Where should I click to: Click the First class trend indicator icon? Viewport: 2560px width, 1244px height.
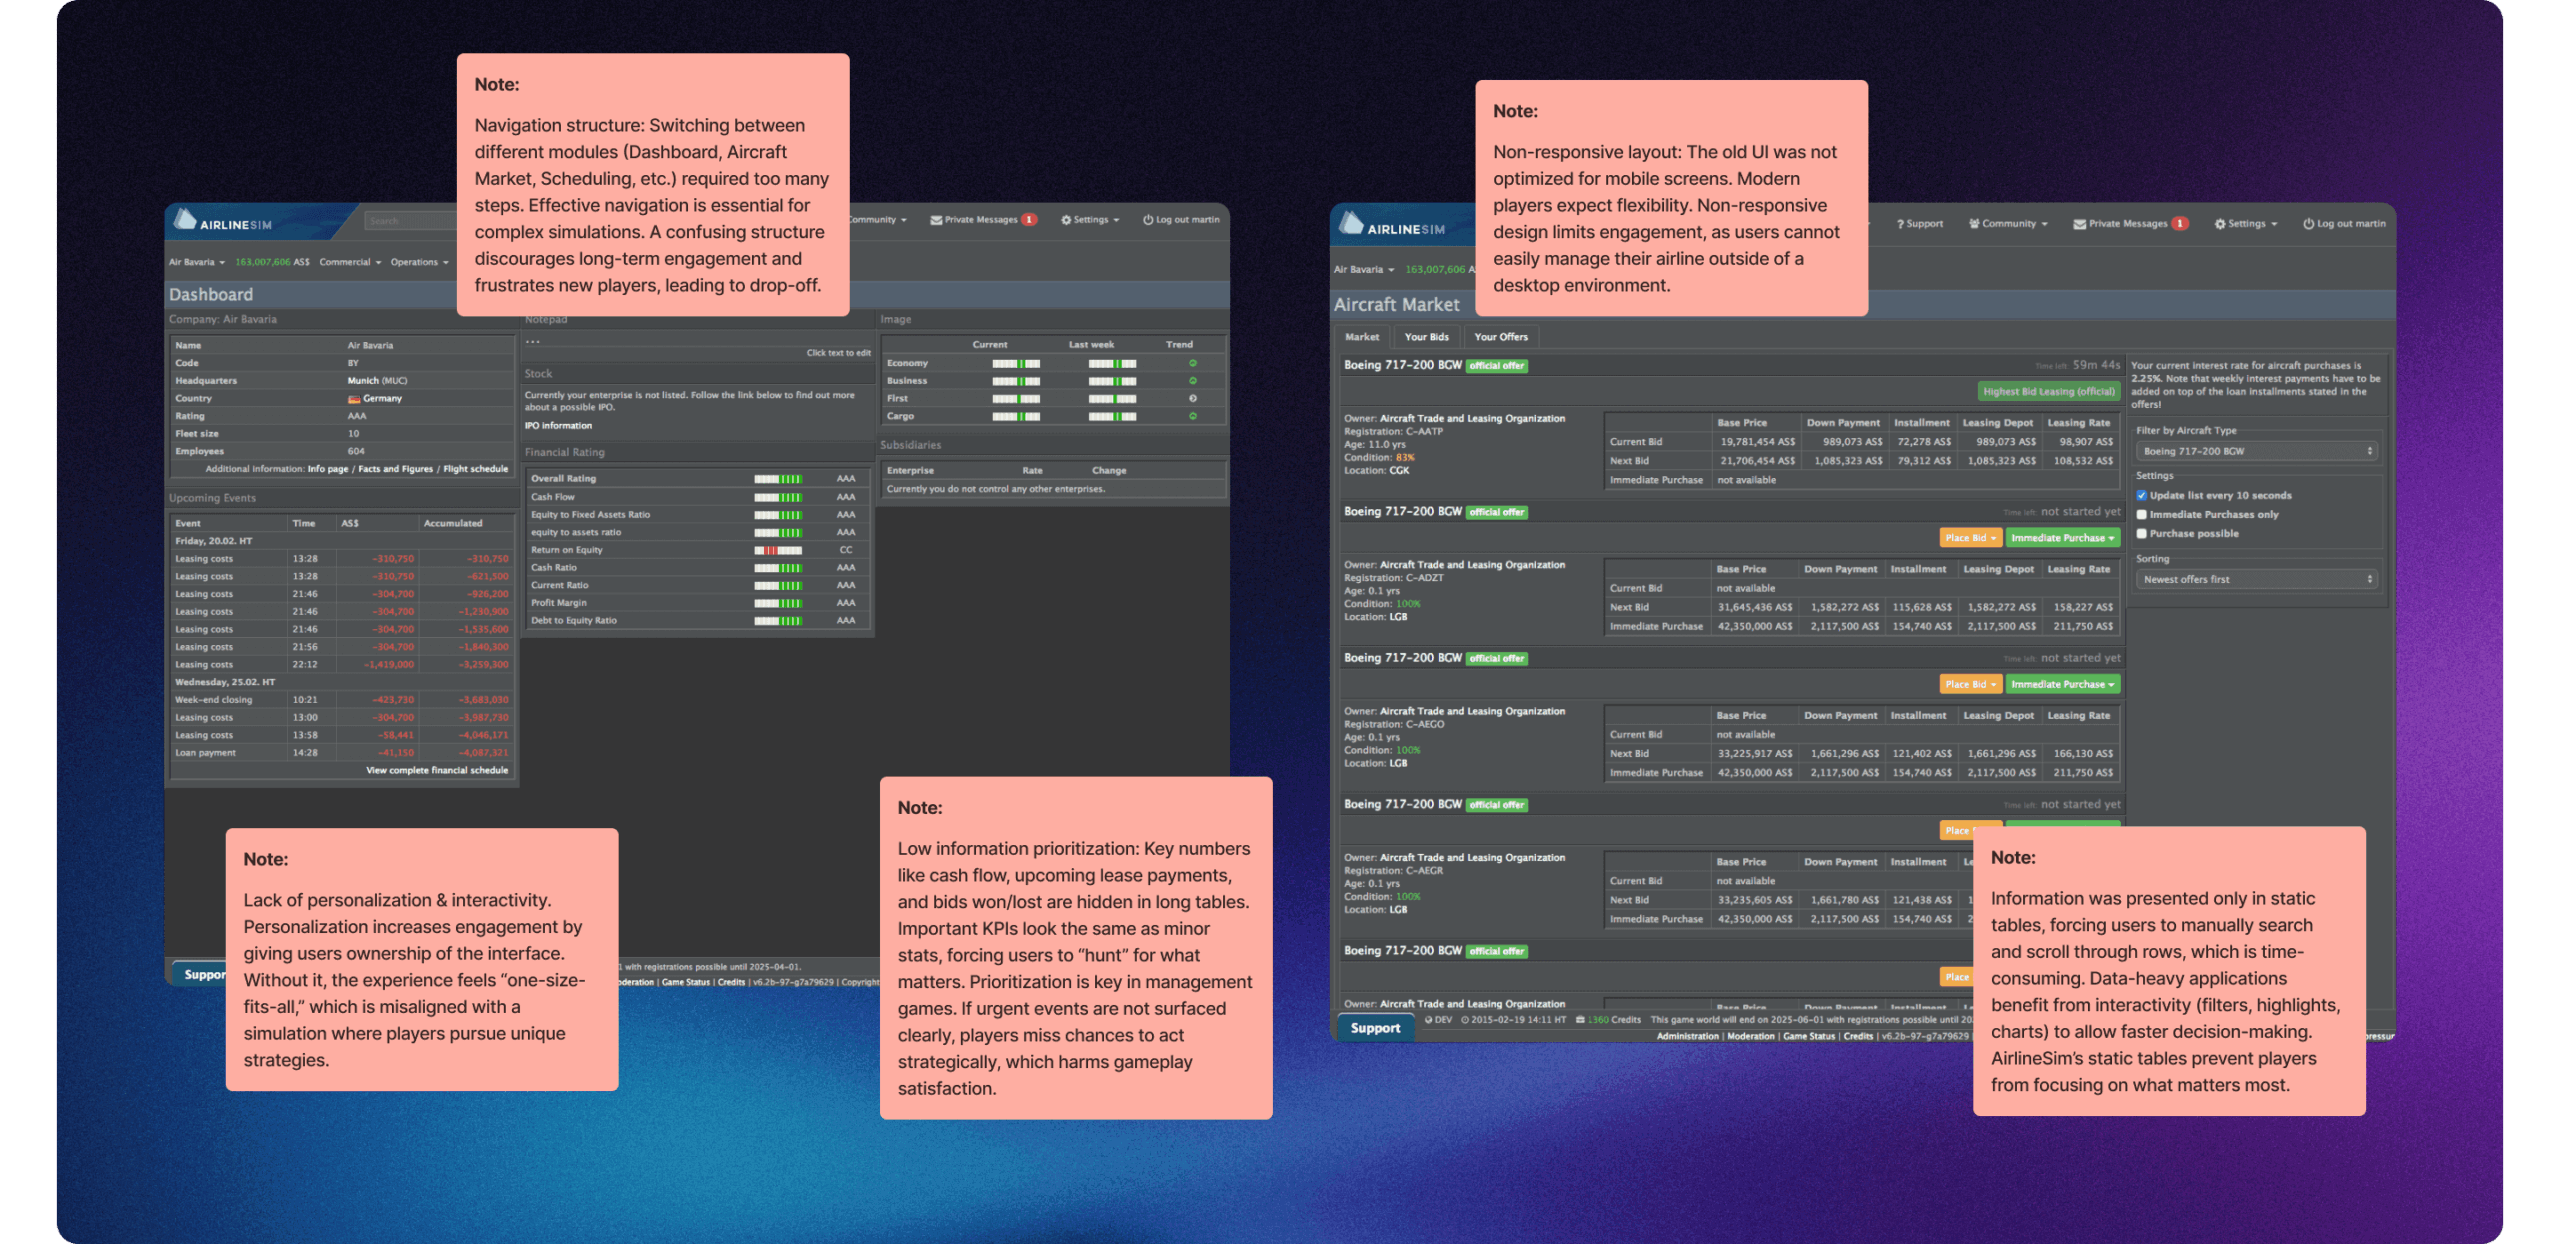tap(1192, 398)
